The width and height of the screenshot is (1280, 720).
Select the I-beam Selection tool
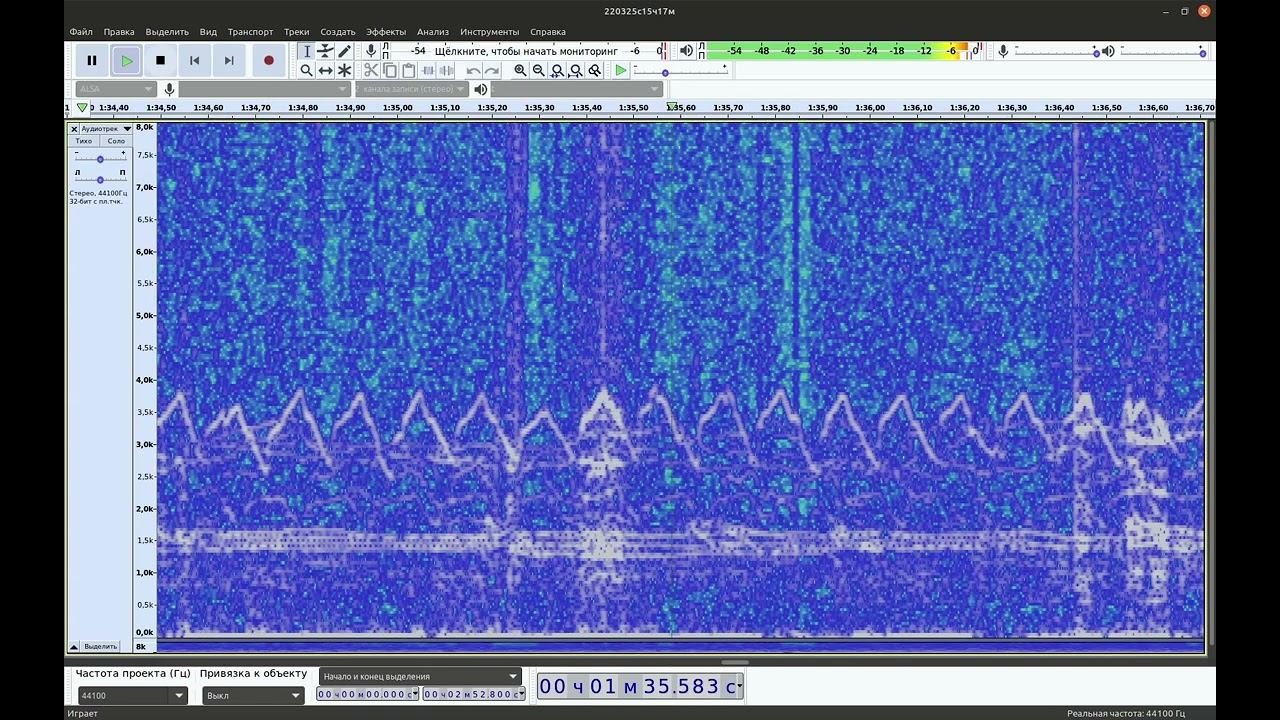coord(307,51)
